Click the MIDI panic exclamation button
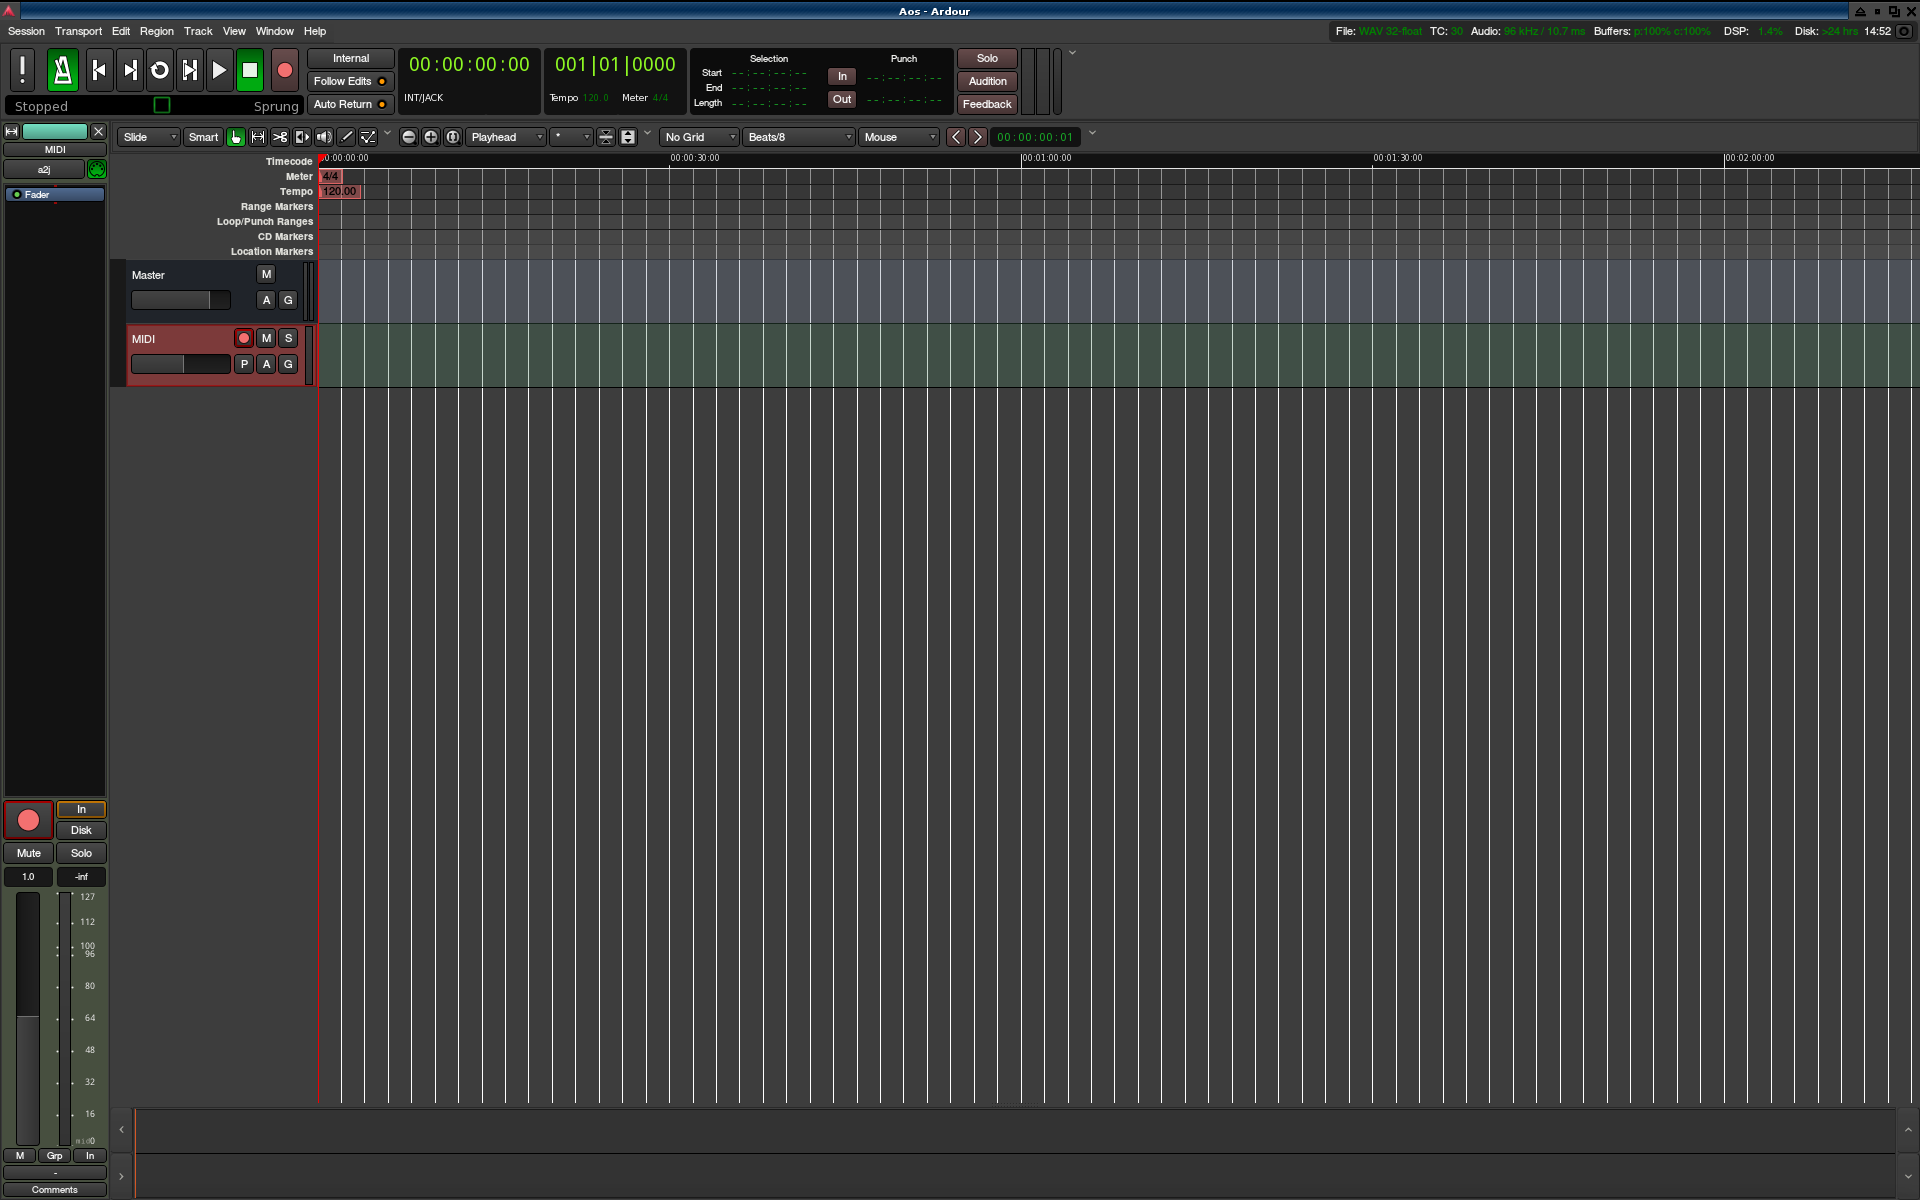Screen dimensions: 1920x1200 click(x=22, y=70)
